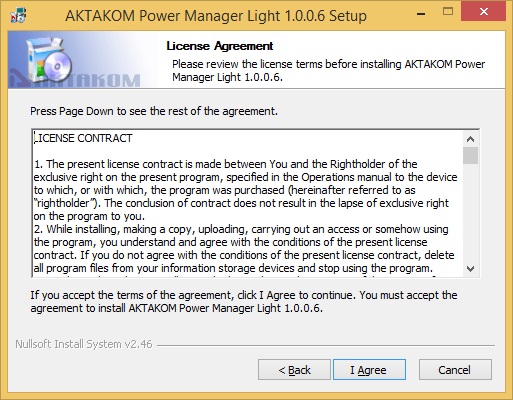Click the AKTAKOM watermark logo in the header
Screen dimensions: 513x400
coord(75,80)
